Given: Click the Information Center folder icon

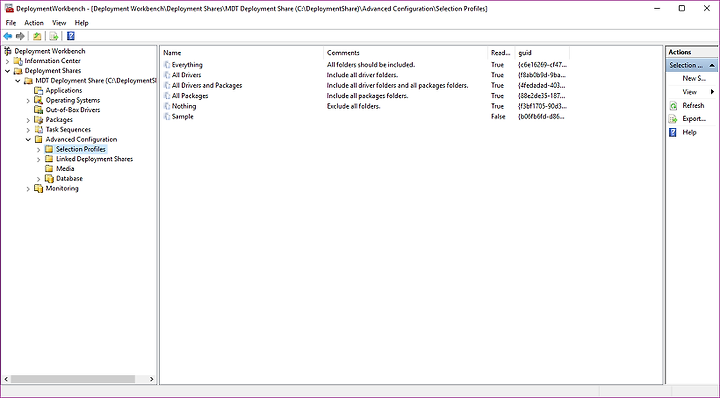Looking at the screenshot, I should 18,61.
